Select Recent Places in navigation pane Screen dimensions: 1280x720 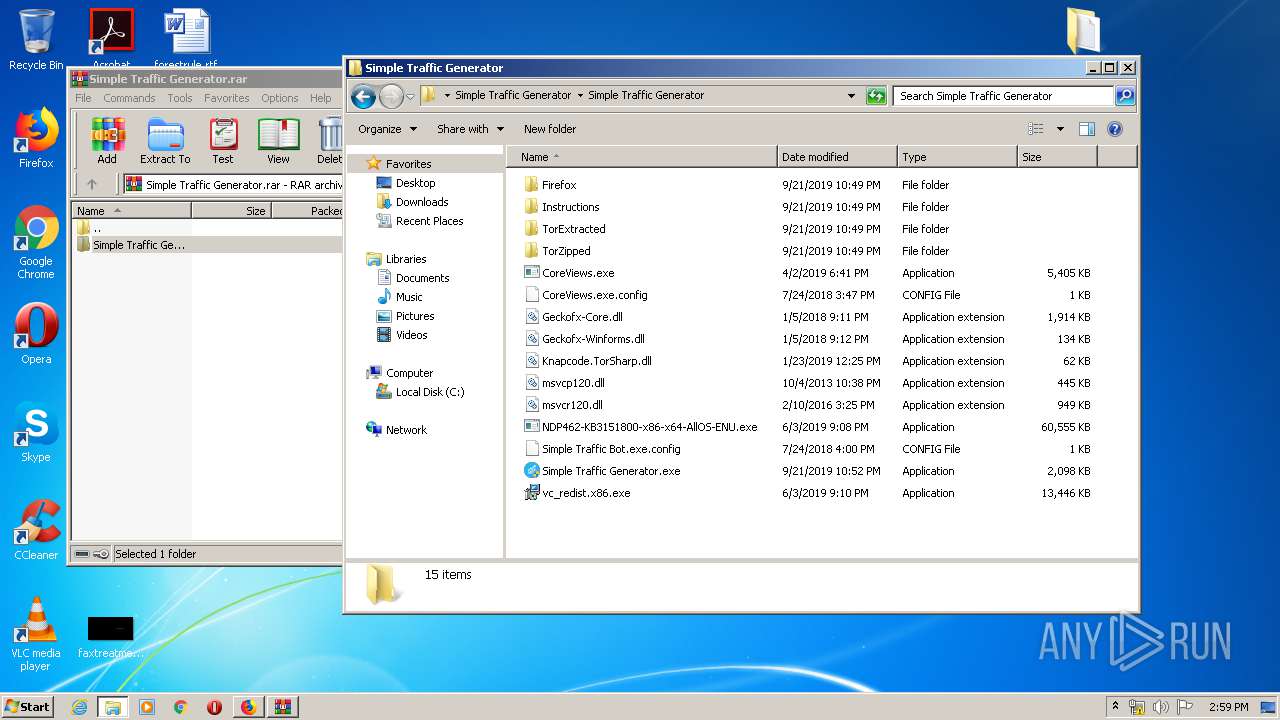429,221
